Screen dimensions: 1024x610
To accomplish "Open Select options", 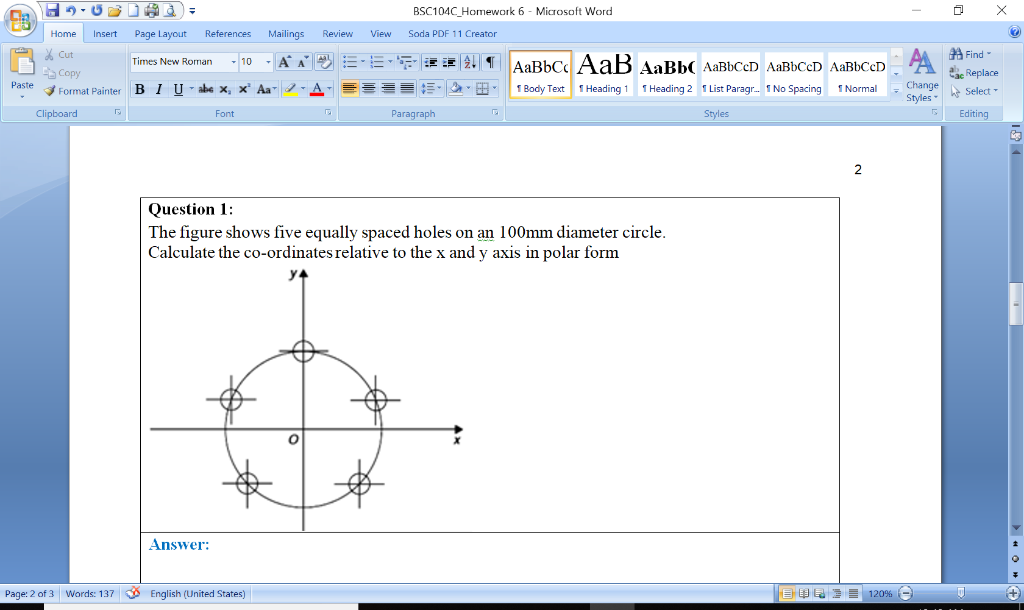I will (x=974, y=91).
